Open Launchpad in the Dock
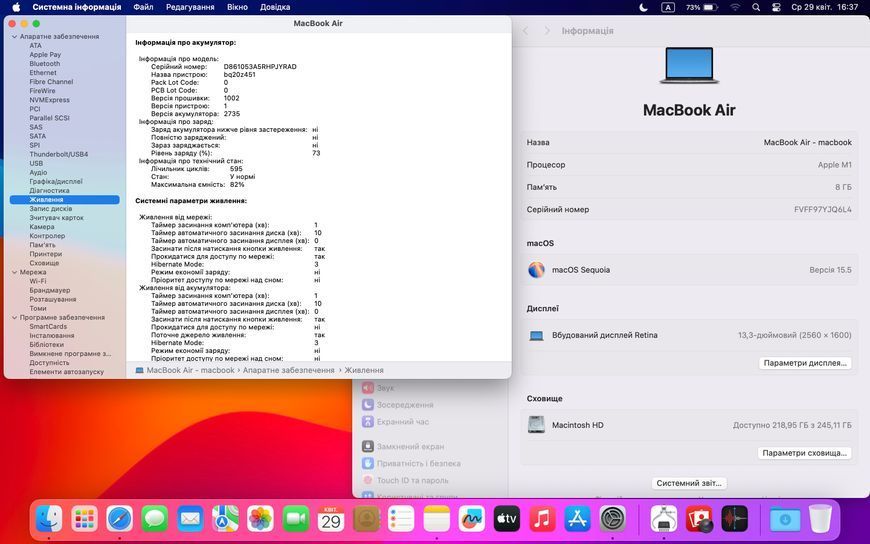The image size is (870, 544). coord(84,520)
